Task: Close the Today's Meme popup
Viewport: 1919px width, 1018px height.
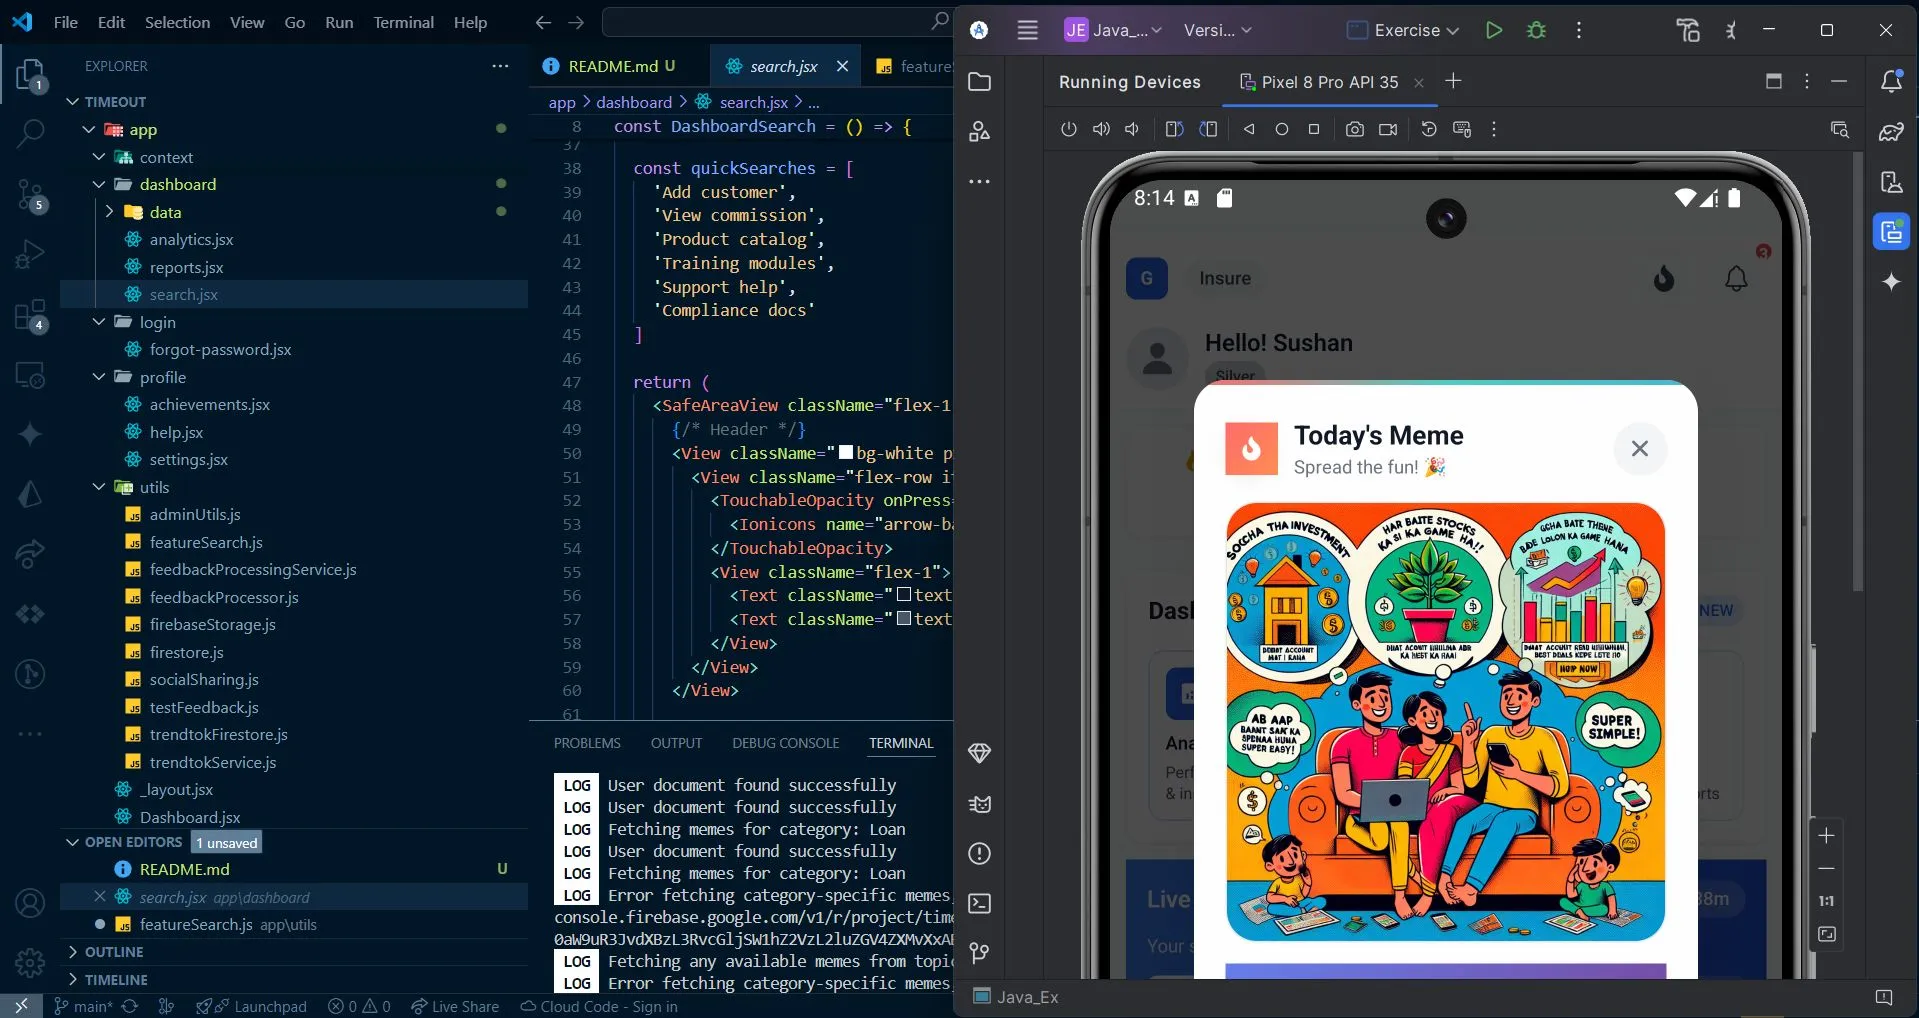Action: coord(1639,449)
